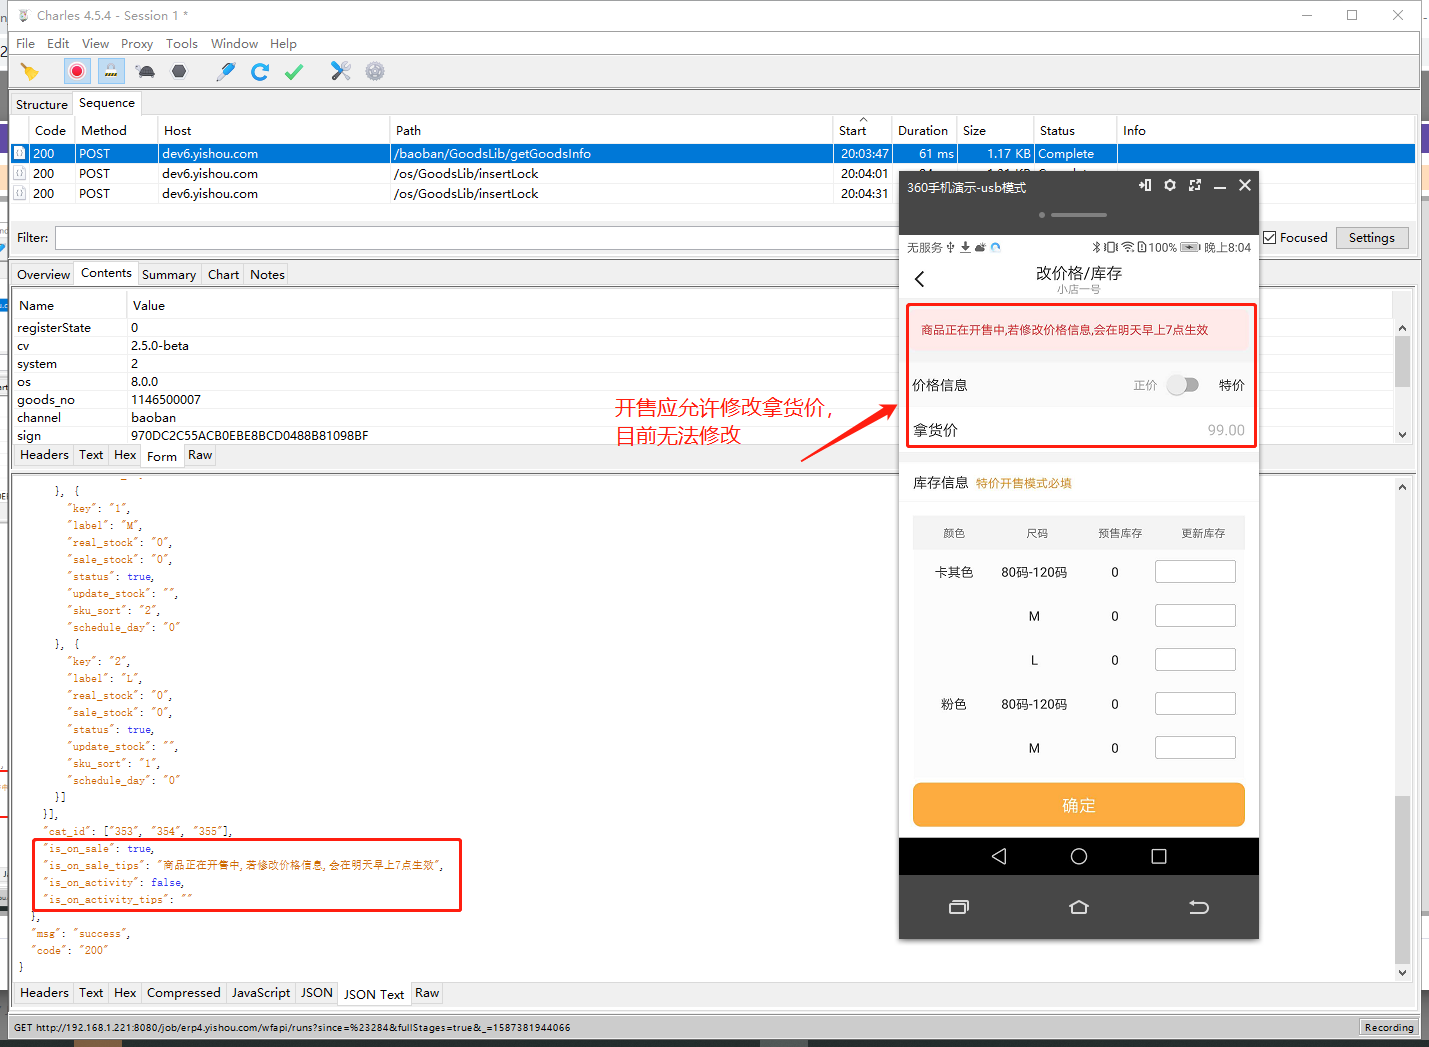Show response JSON tab
1429x1047 pixels.
click(317, 993)
